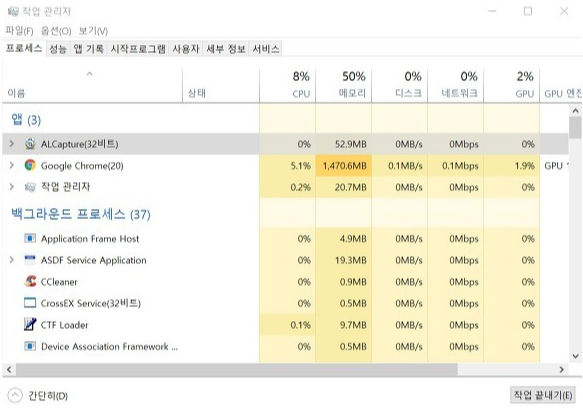Click ASDF Service memory value 19.3MB
Viewport: 583px width, 412px height.
click(x=351, y=260)
